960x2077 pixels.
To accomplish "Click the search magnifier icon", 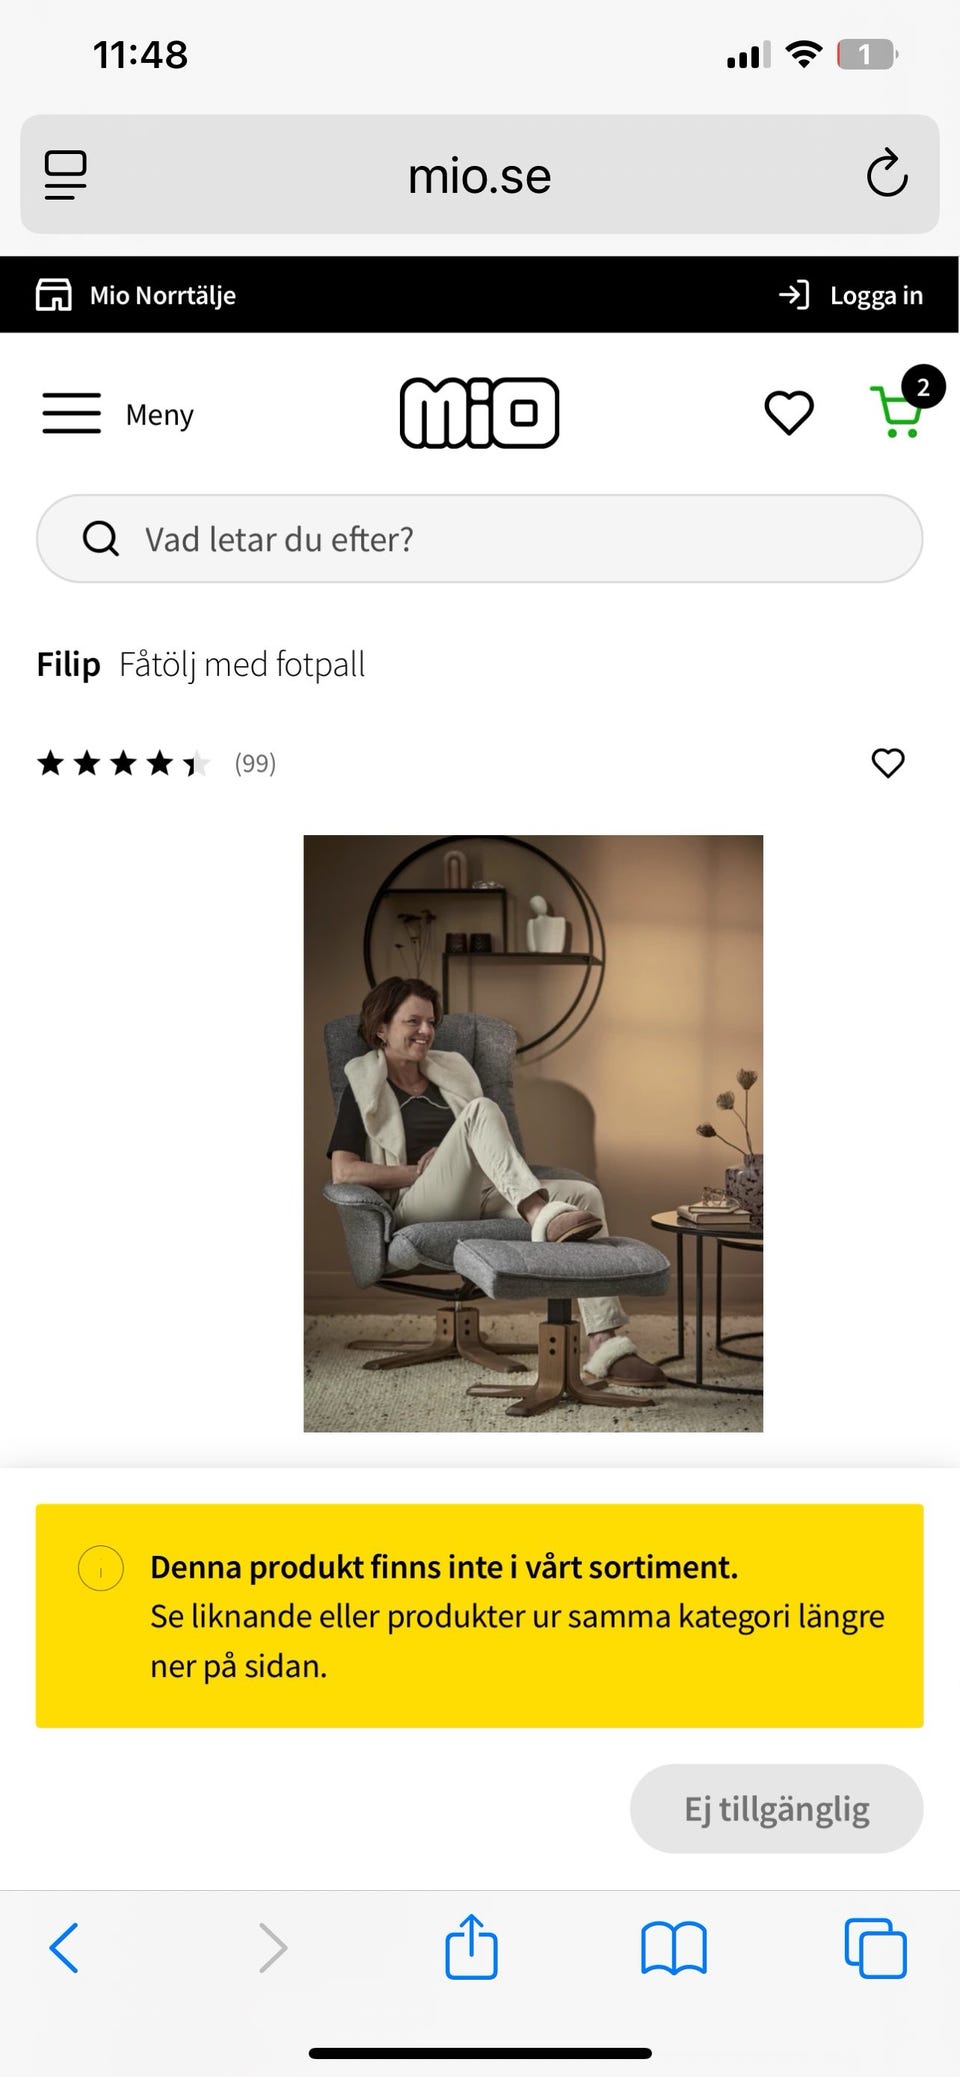I will click(x=99, y=538).
